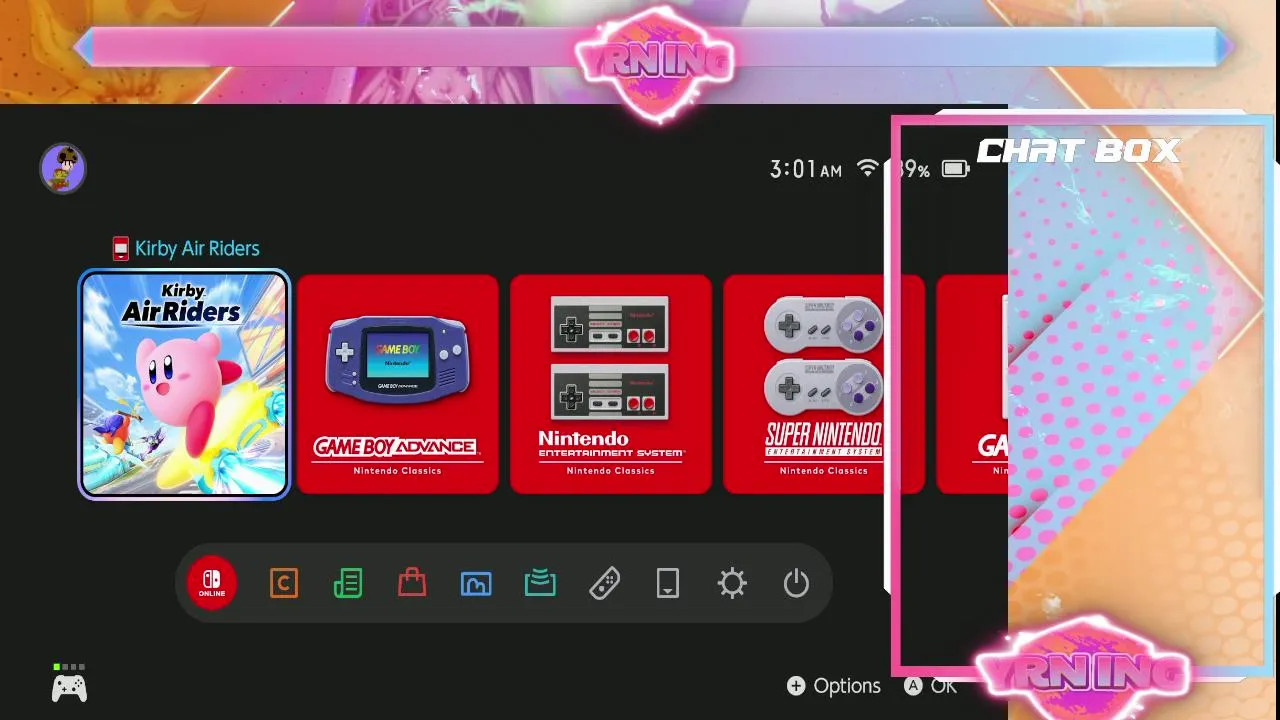This screenshot has width=1280, height=720.
Task: Open the Nintendo eShop bag icon
Action: click(412, 583)
